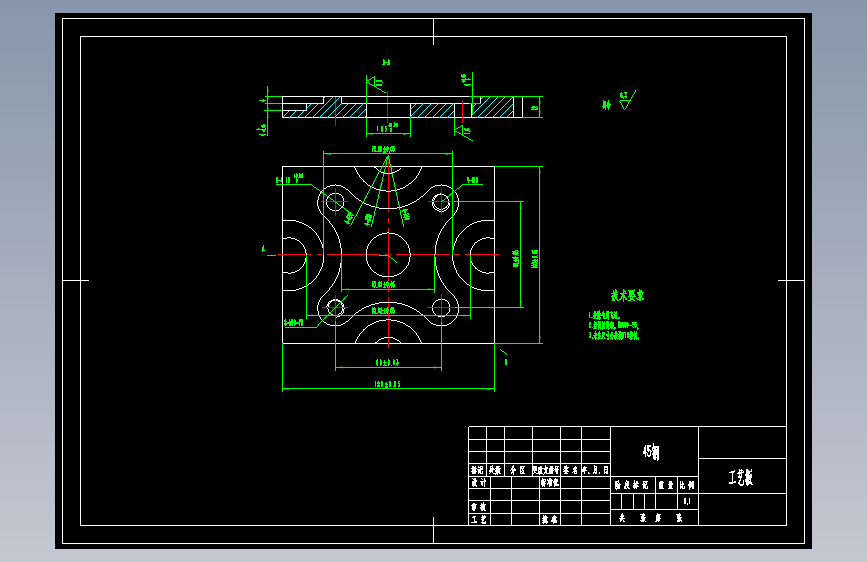Click the 60±0.03 hole spacing dimension
This screenshot has width=867, height=562.
pyautogui.click(x=388, y=363)
